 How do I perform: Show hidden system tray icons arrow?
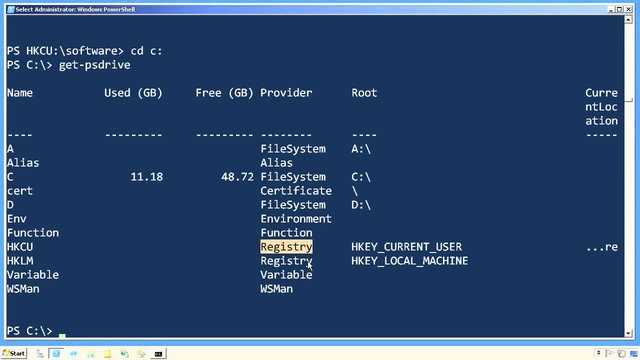pyautogui.click(x=598, y=353)
